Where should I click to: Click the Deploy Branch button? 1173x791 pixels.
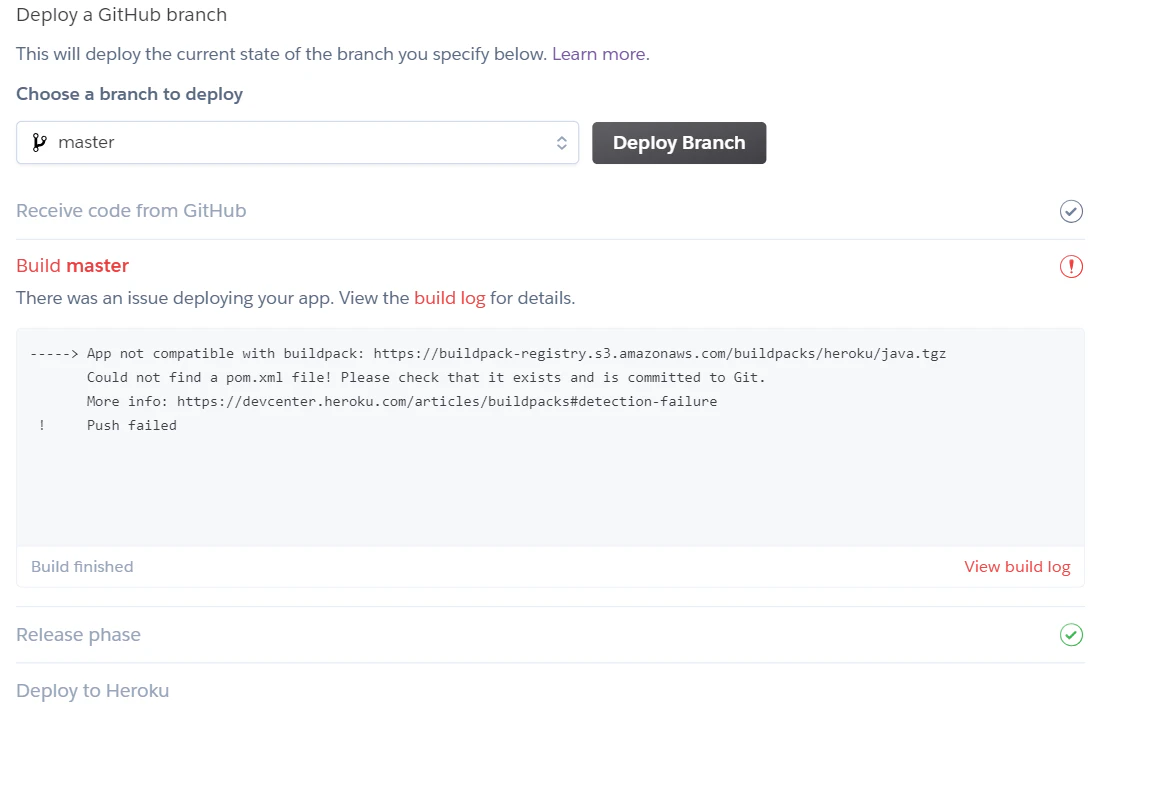(679, 143)
